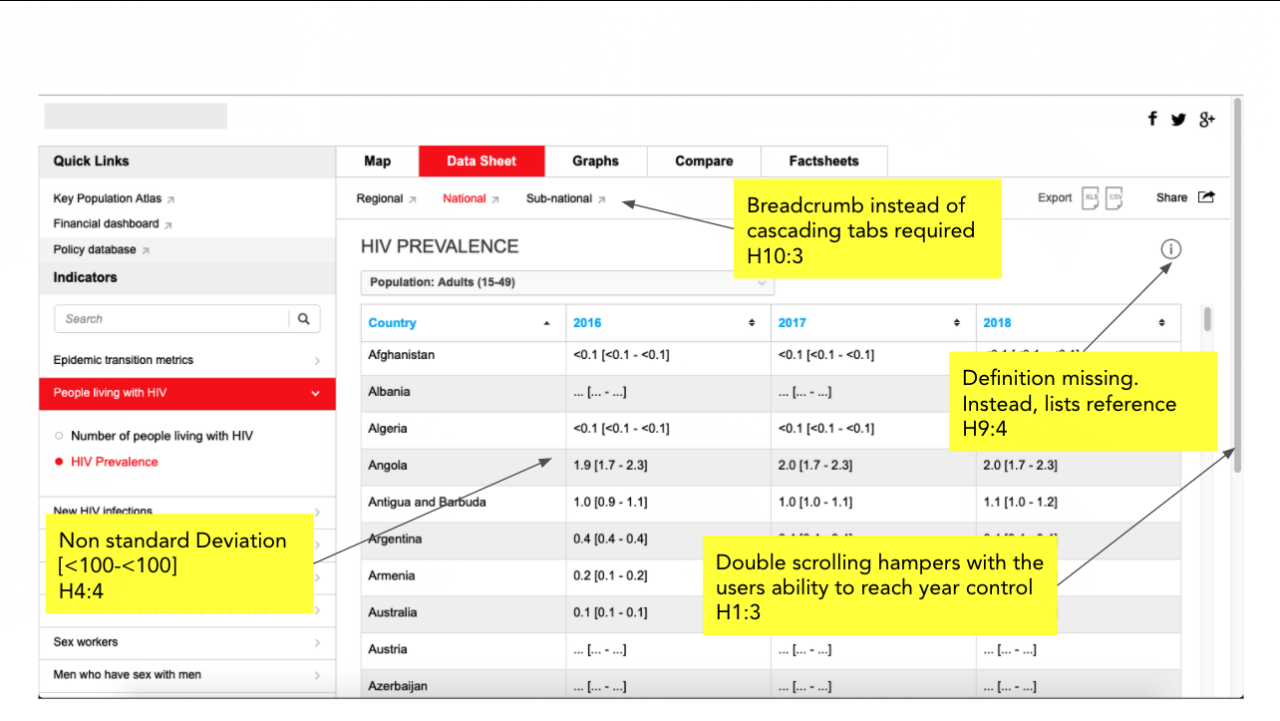The height and width of the screenshot is (721, 1280).
Task: Click external-link arrow beside Key Population Atlas
Action: [x=171, y=199]
